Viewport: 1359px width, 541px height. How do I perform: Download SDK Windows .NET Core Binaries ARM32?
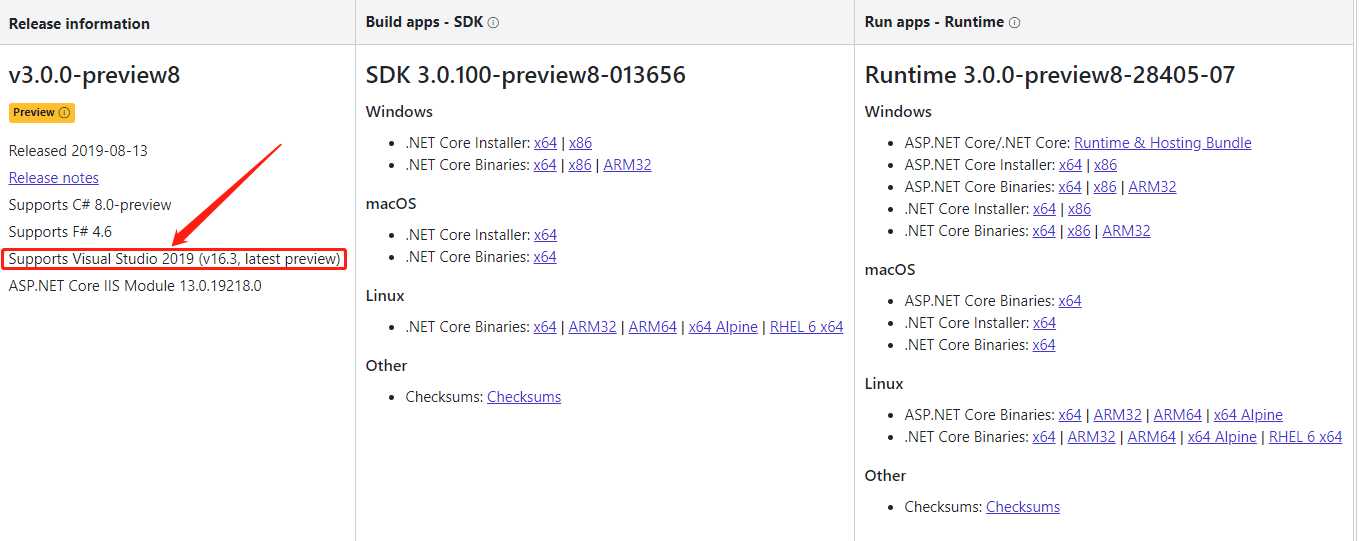tap(627, 165)
